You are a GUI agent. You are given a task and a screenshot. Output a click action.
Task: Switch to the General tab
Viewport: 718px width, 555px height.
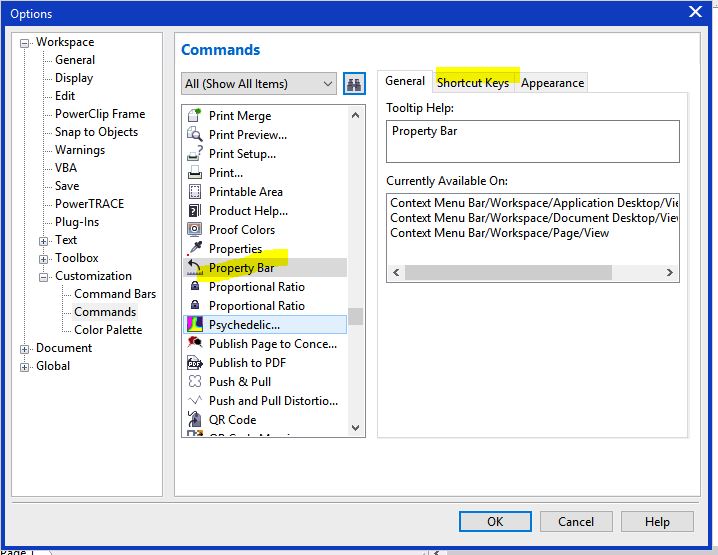(x=405, y=82)
